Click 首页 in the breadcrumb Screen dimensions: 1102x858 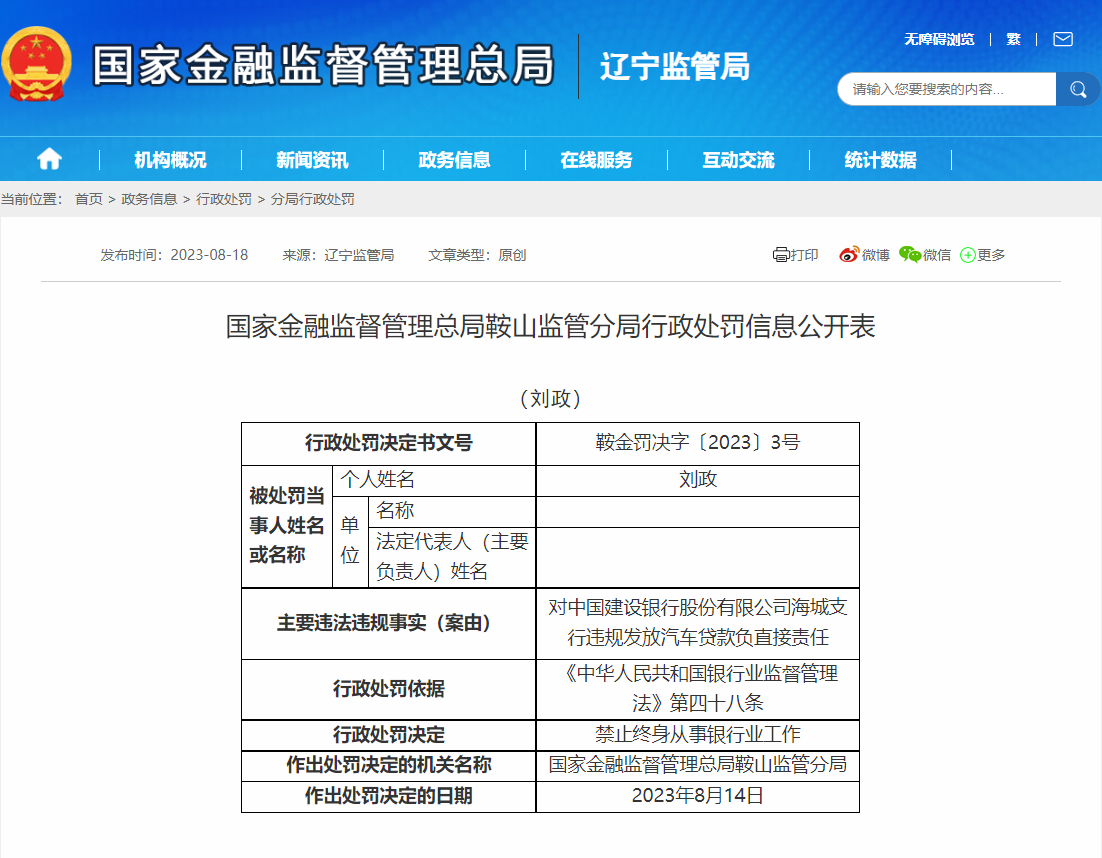(x=89, y=199)
